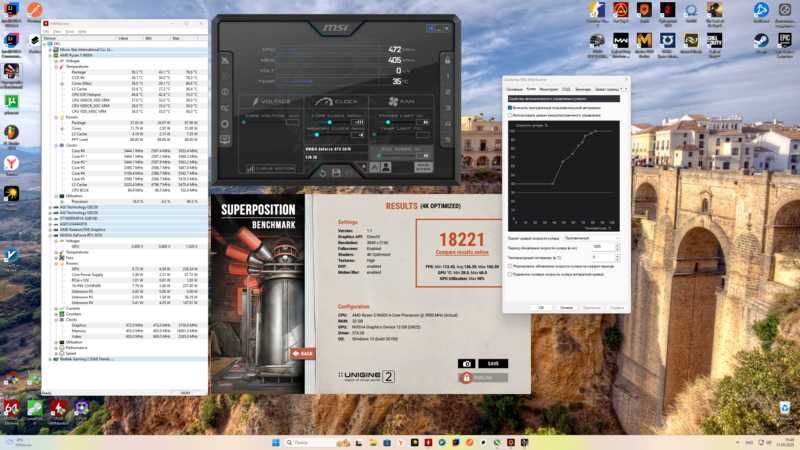Expand the GPU Temperatures node in HWMonitor
The image size is (800, 450).
pos(56,252)
